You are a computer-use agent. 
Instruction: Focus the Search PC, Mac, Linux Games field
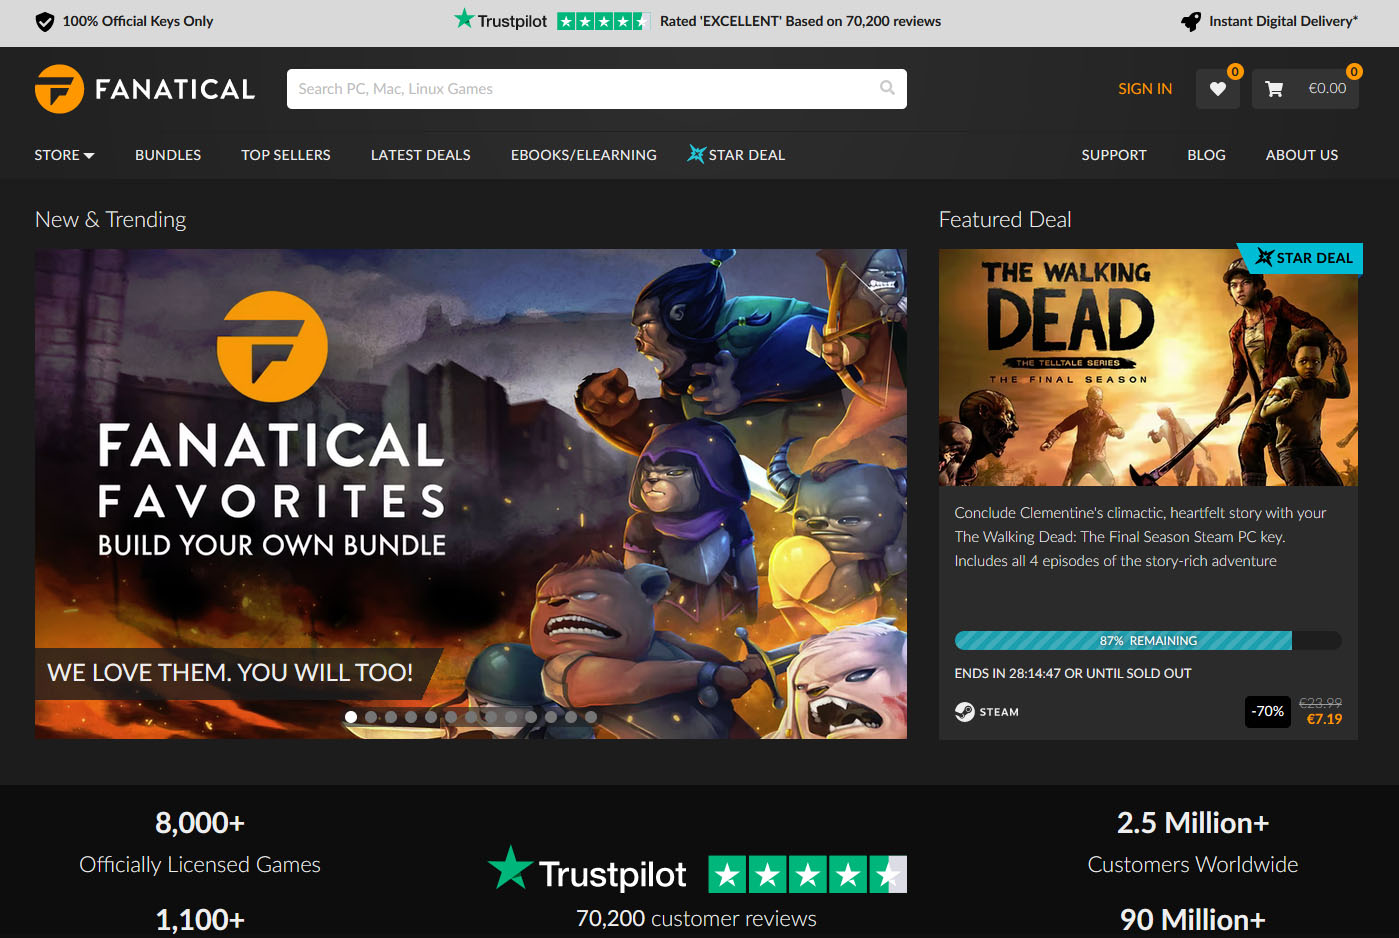[x=597, y=89]
